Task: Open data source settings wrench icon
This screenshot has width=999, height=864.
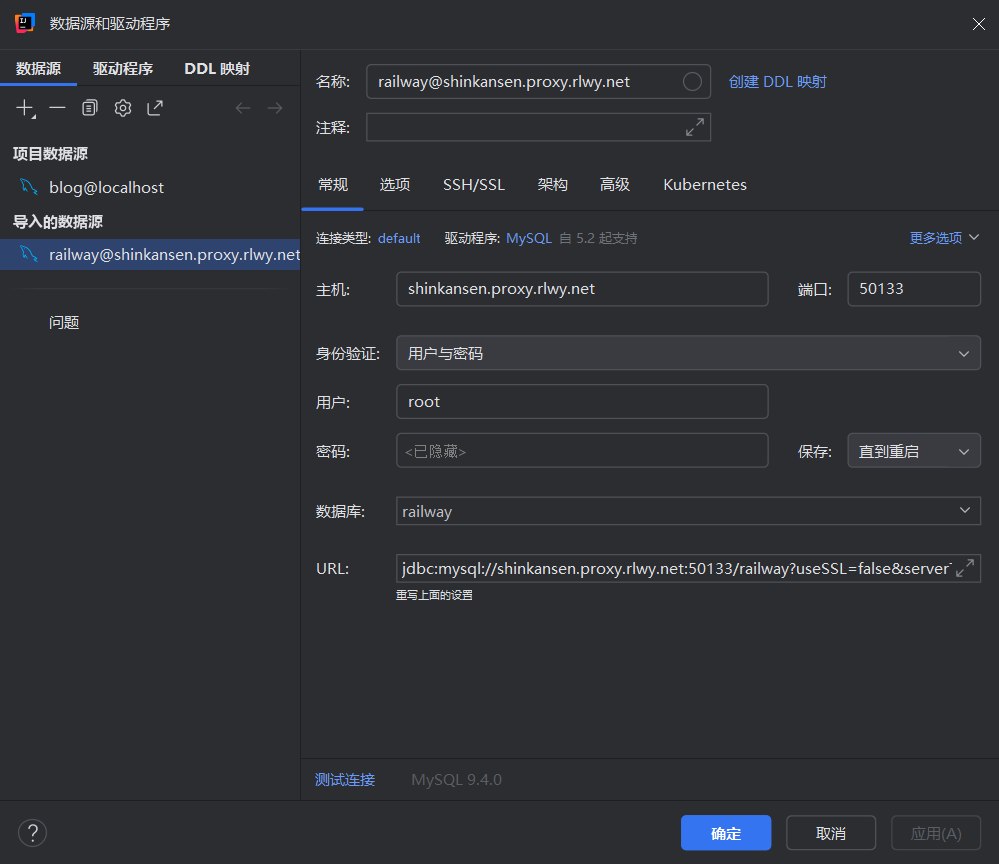Action: [x=122, y=108]
